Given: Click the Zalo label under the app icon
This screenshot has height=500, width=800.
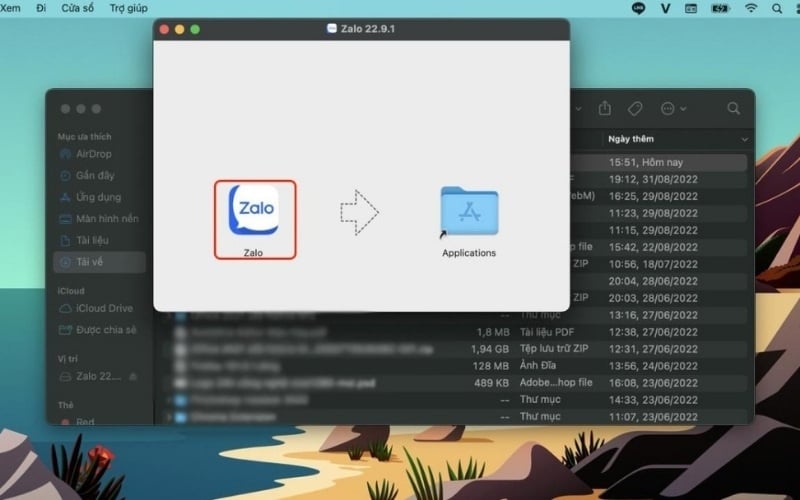Looking at the screenshot, I should coord(254,253).
